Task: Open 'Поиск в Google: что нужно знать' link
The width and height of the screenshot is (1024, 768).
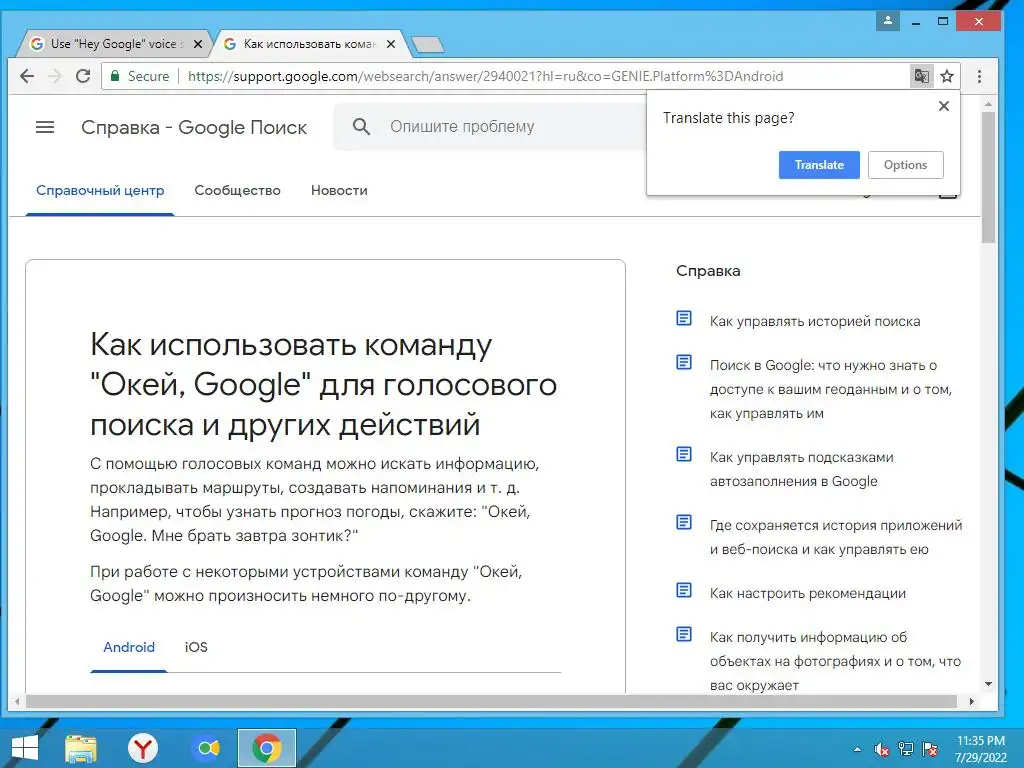Action: 831,389
